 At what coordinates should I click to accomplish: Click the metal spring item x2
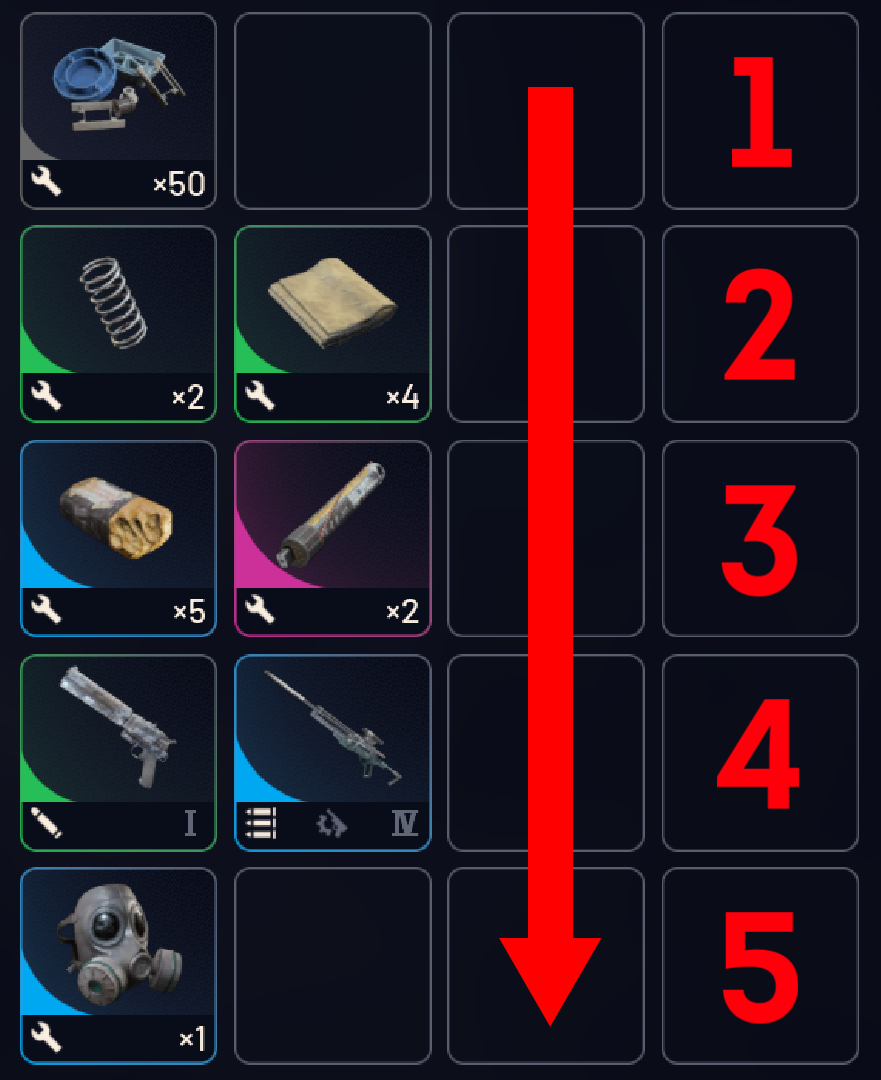click(118, 324)
